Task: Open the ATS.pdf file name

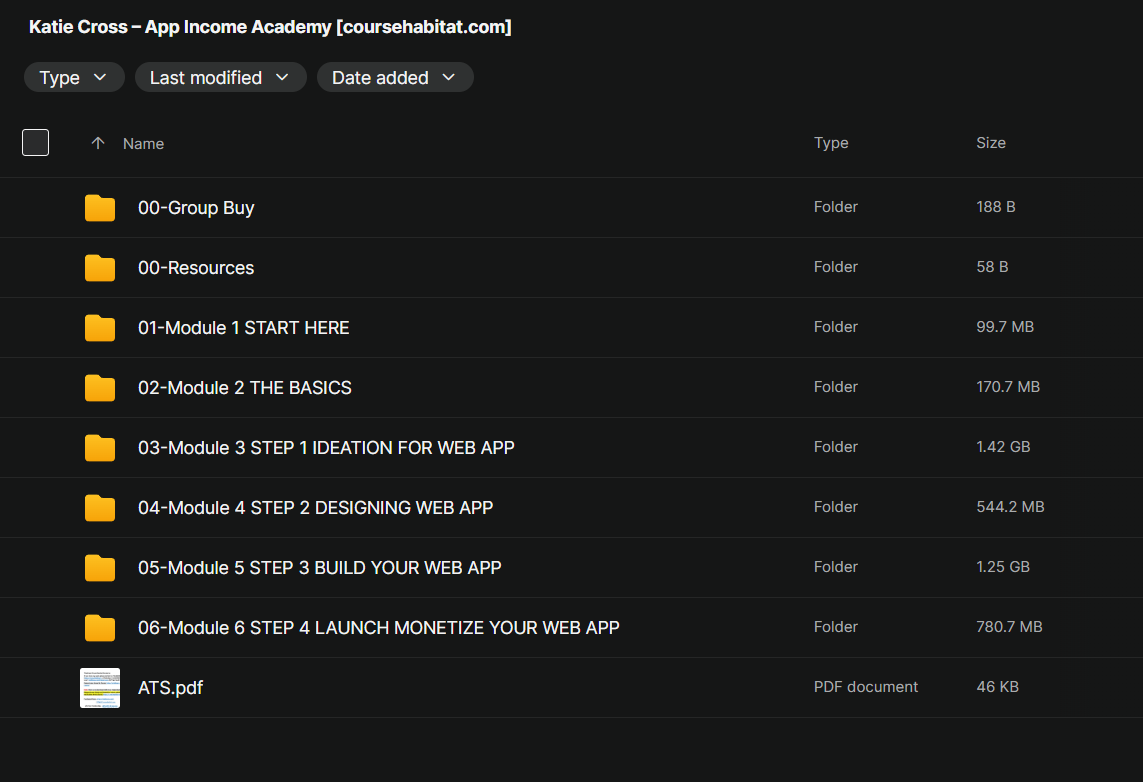Action: [x=171, y=688]
